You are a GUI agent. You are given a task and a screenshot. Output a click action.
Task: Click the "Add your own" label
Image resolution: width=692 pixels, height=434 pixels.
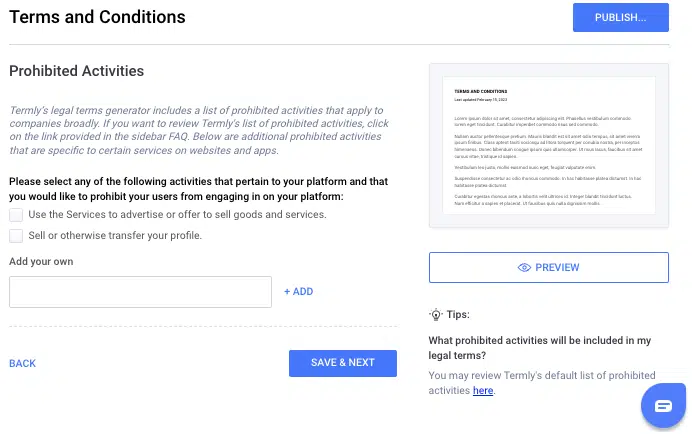[x=41, y=261]
